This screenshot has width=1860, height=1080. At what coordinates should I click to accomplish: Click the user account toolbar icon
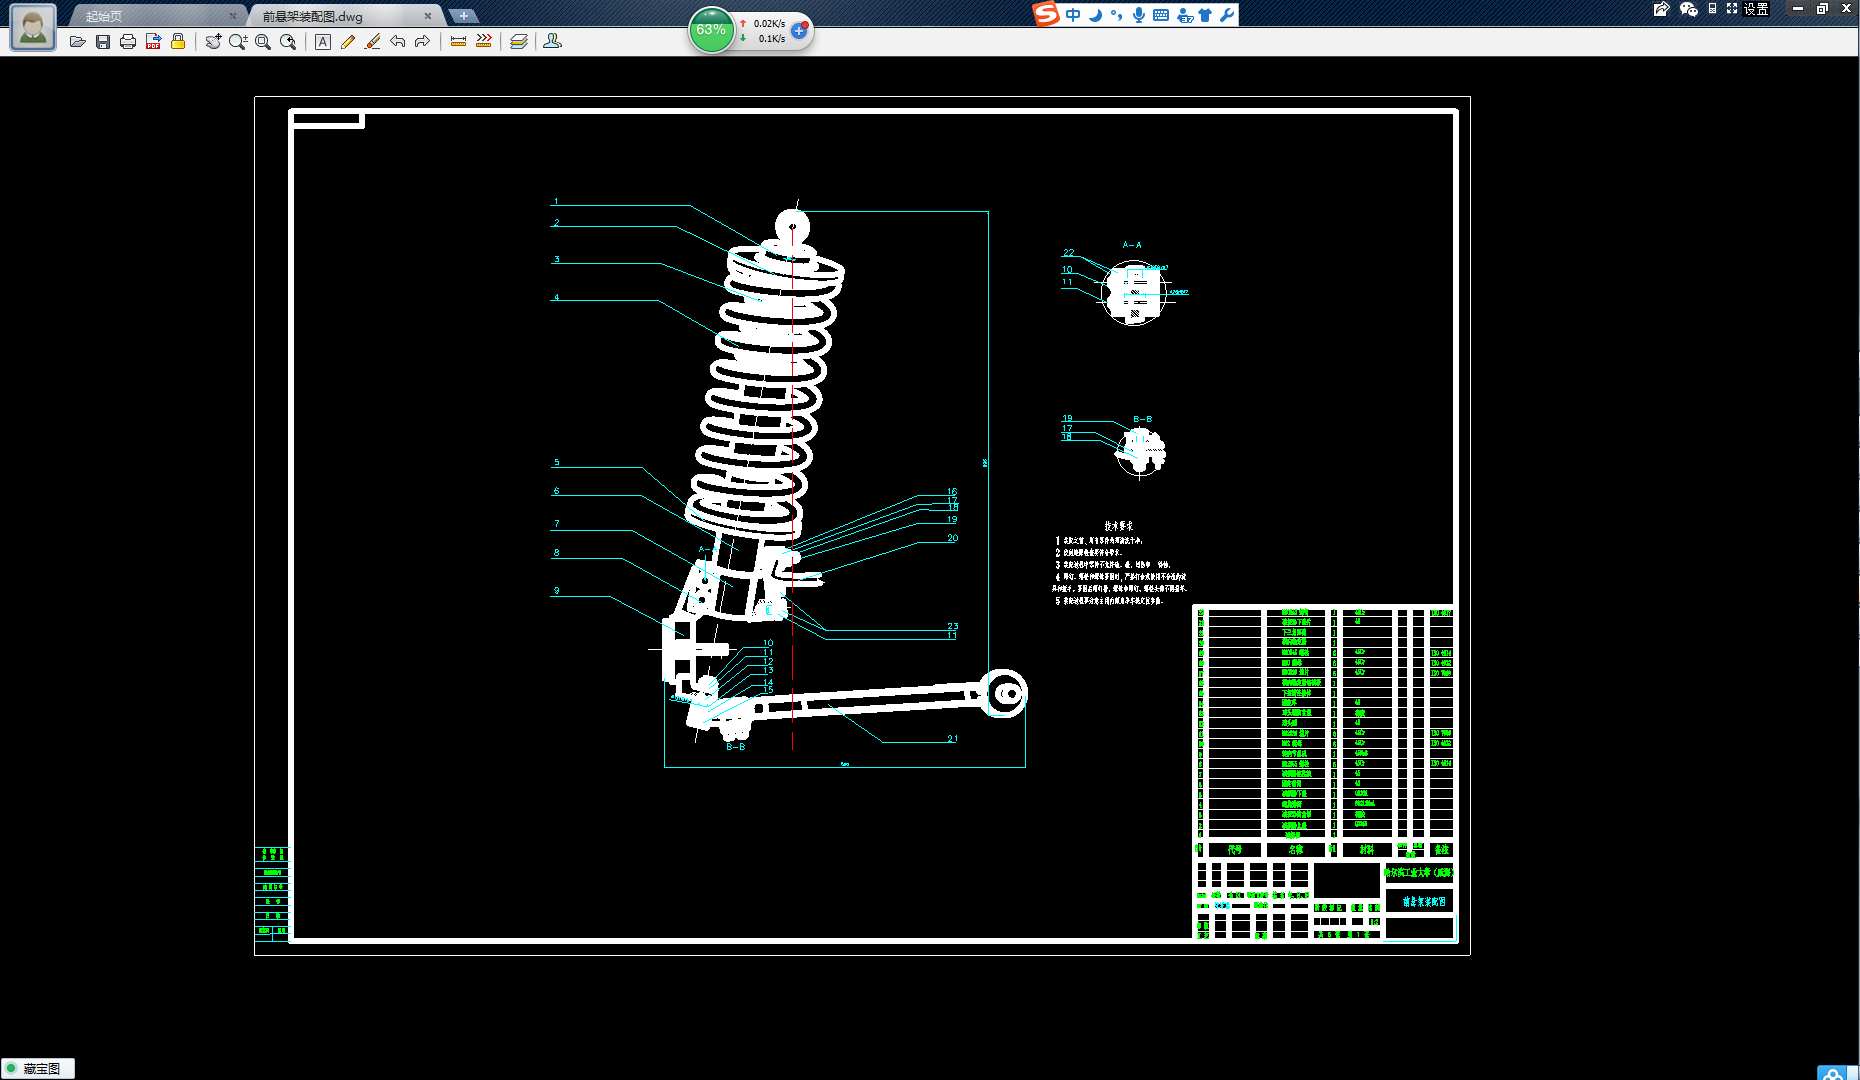click(x=552, y=41)
